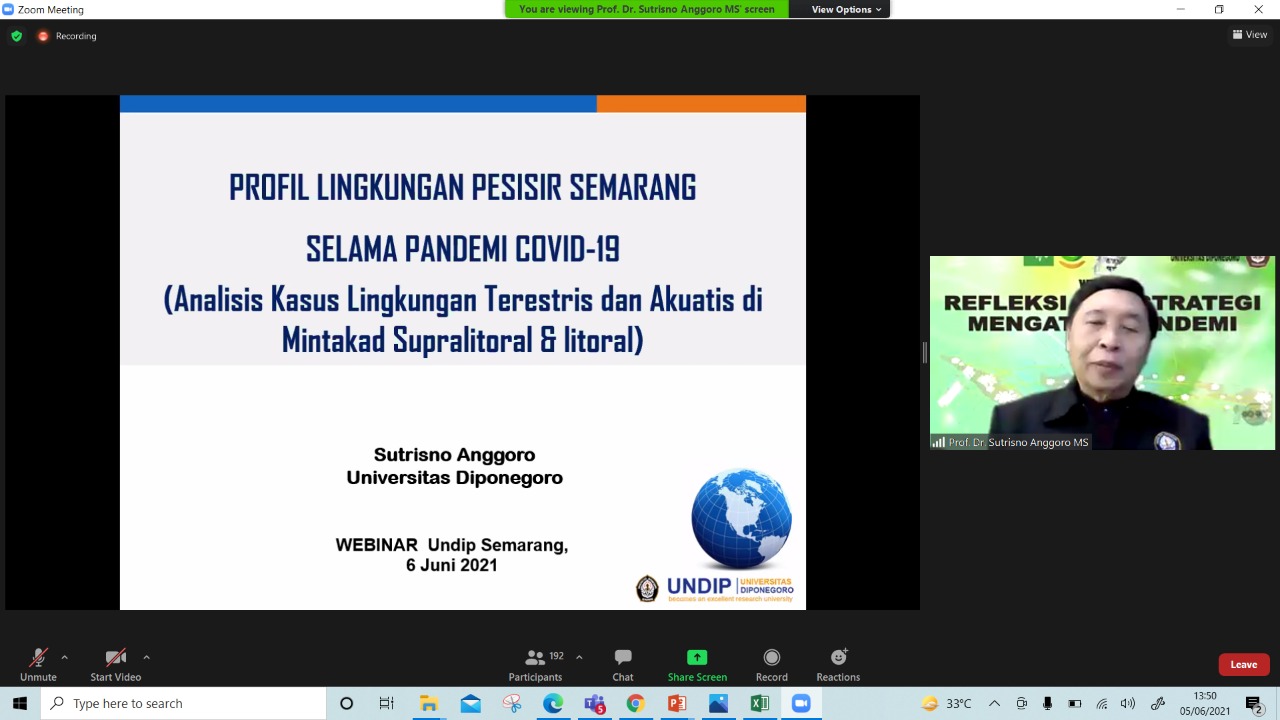The width and height of the screenshot is (1280, 720).
Task: Select Prof. Dr. Sutrisno Anggoro video thumbnail
Action: pyautogui.click(x=1102, y=353)
